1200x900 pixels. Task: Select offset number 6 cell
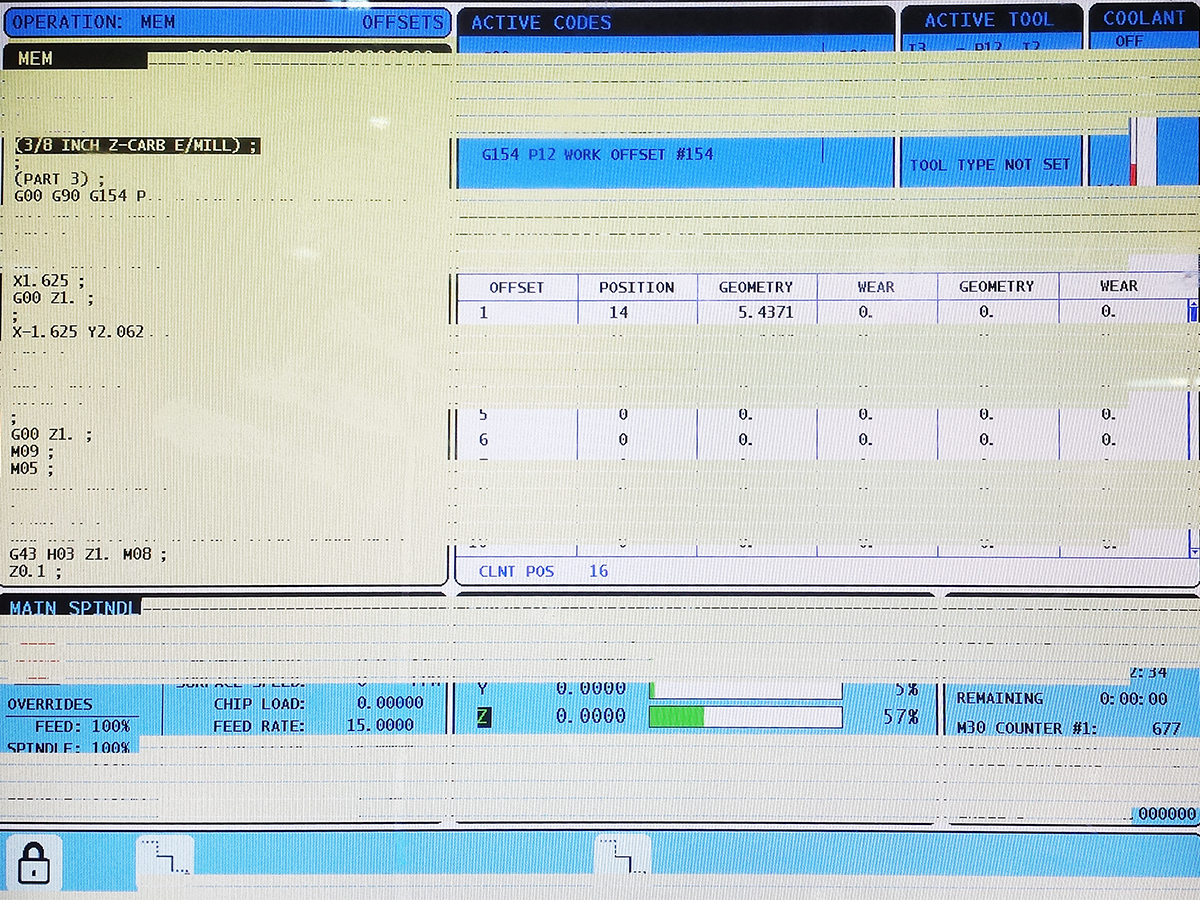(x=517, y=440)
